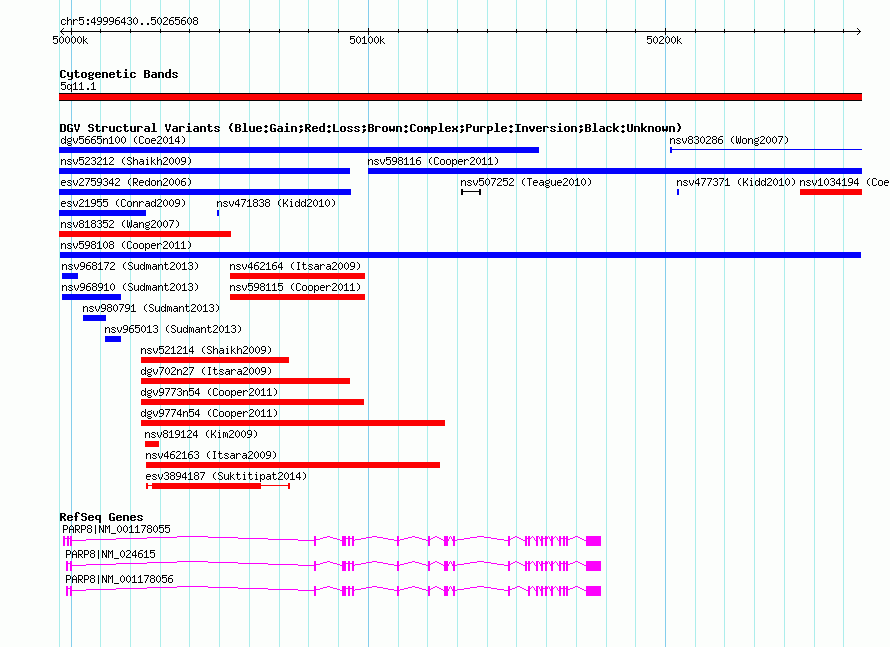
Task: Click the RefSeq Genes track title
Action: pos(101,517)
